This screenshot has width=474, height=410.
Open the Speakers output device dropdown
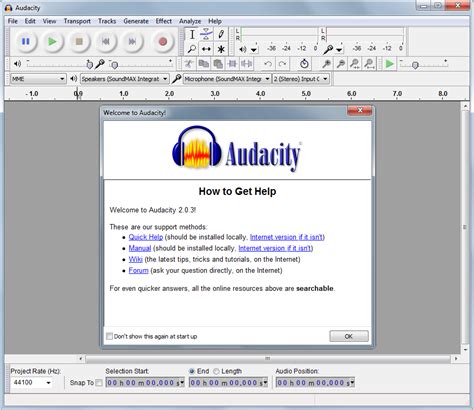[x=124, y=79]
